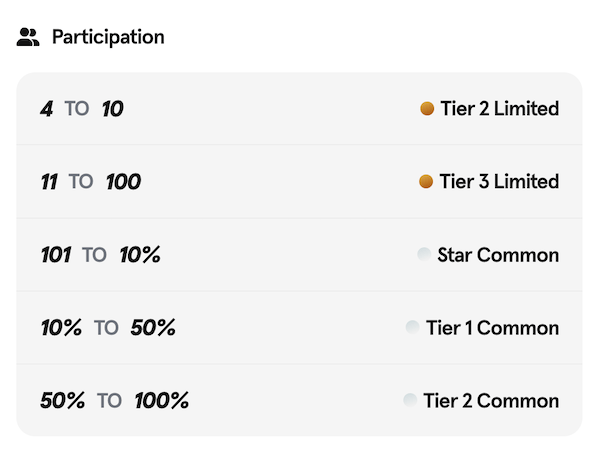
Task: Select the 50% to 100% range row
Action: coord(299,400)
